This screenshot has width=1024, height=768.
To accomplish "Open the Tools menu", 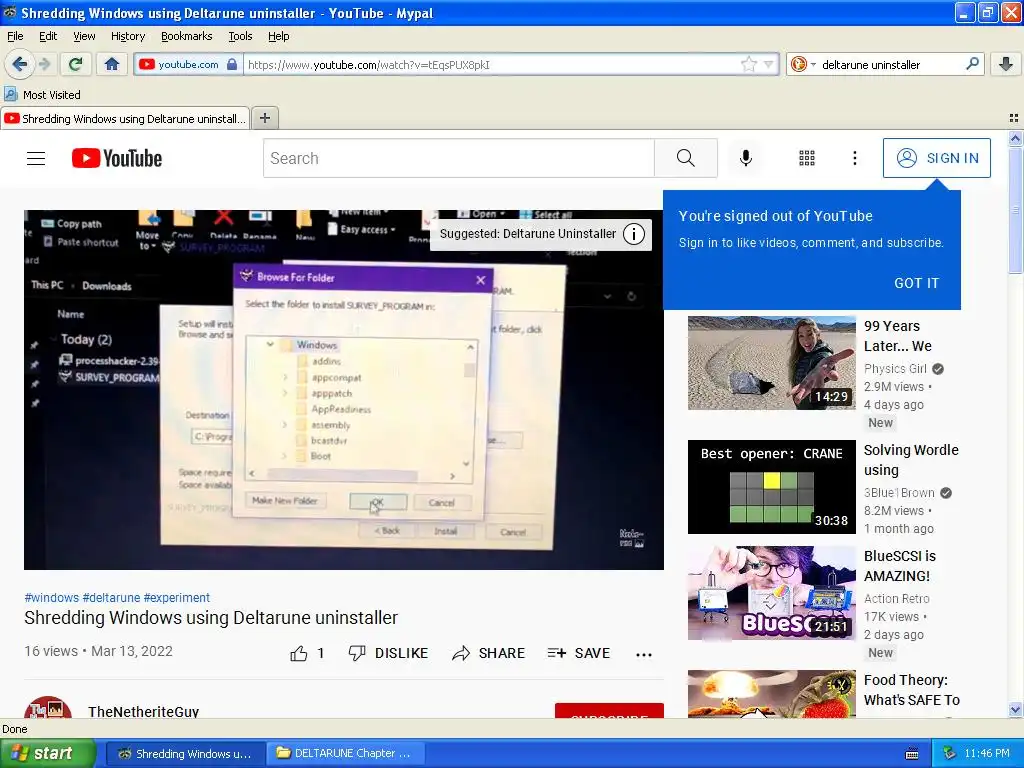I will point(240,36).
